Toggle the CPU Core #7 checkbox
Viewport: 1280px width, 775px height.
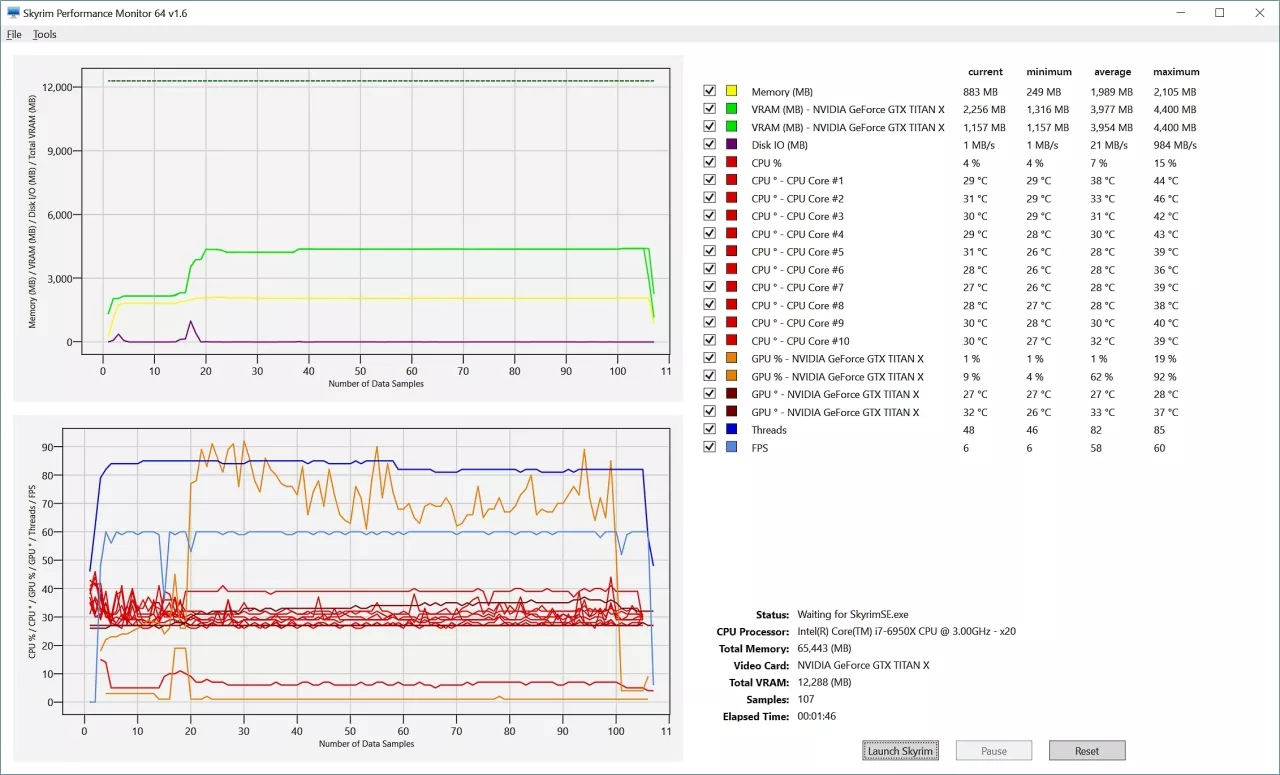710,288
